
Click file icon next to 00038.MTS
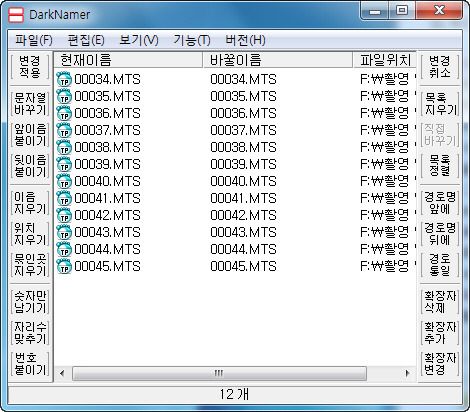click(64, 147)
